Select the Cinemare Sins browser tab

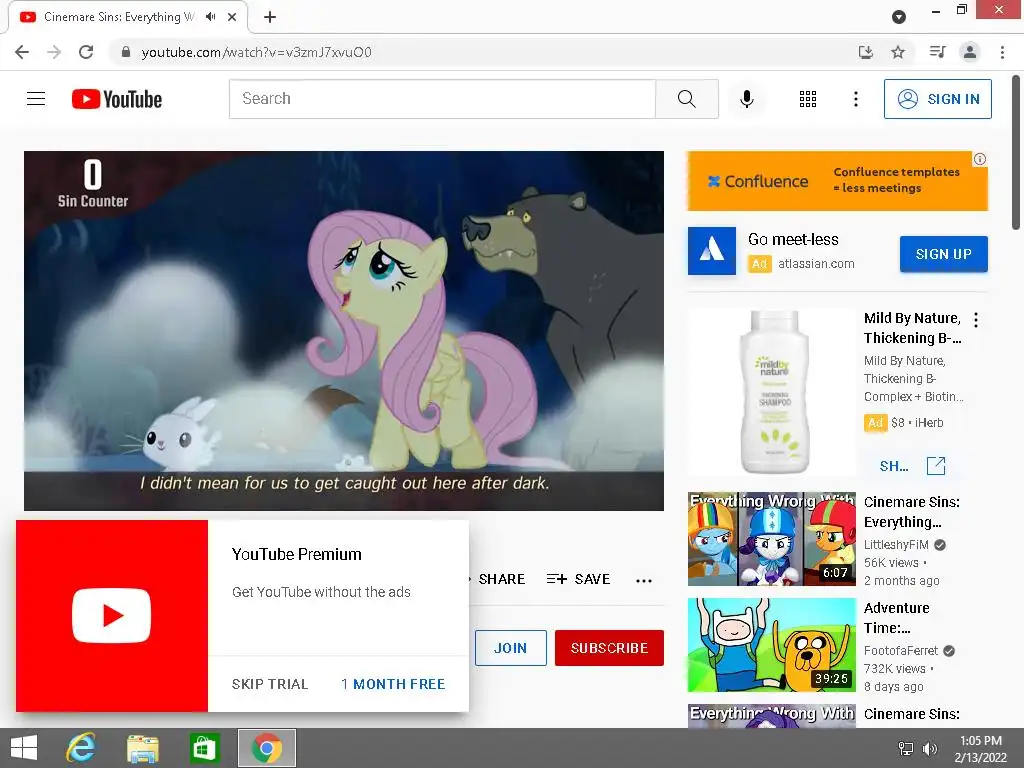click(128, 17)
